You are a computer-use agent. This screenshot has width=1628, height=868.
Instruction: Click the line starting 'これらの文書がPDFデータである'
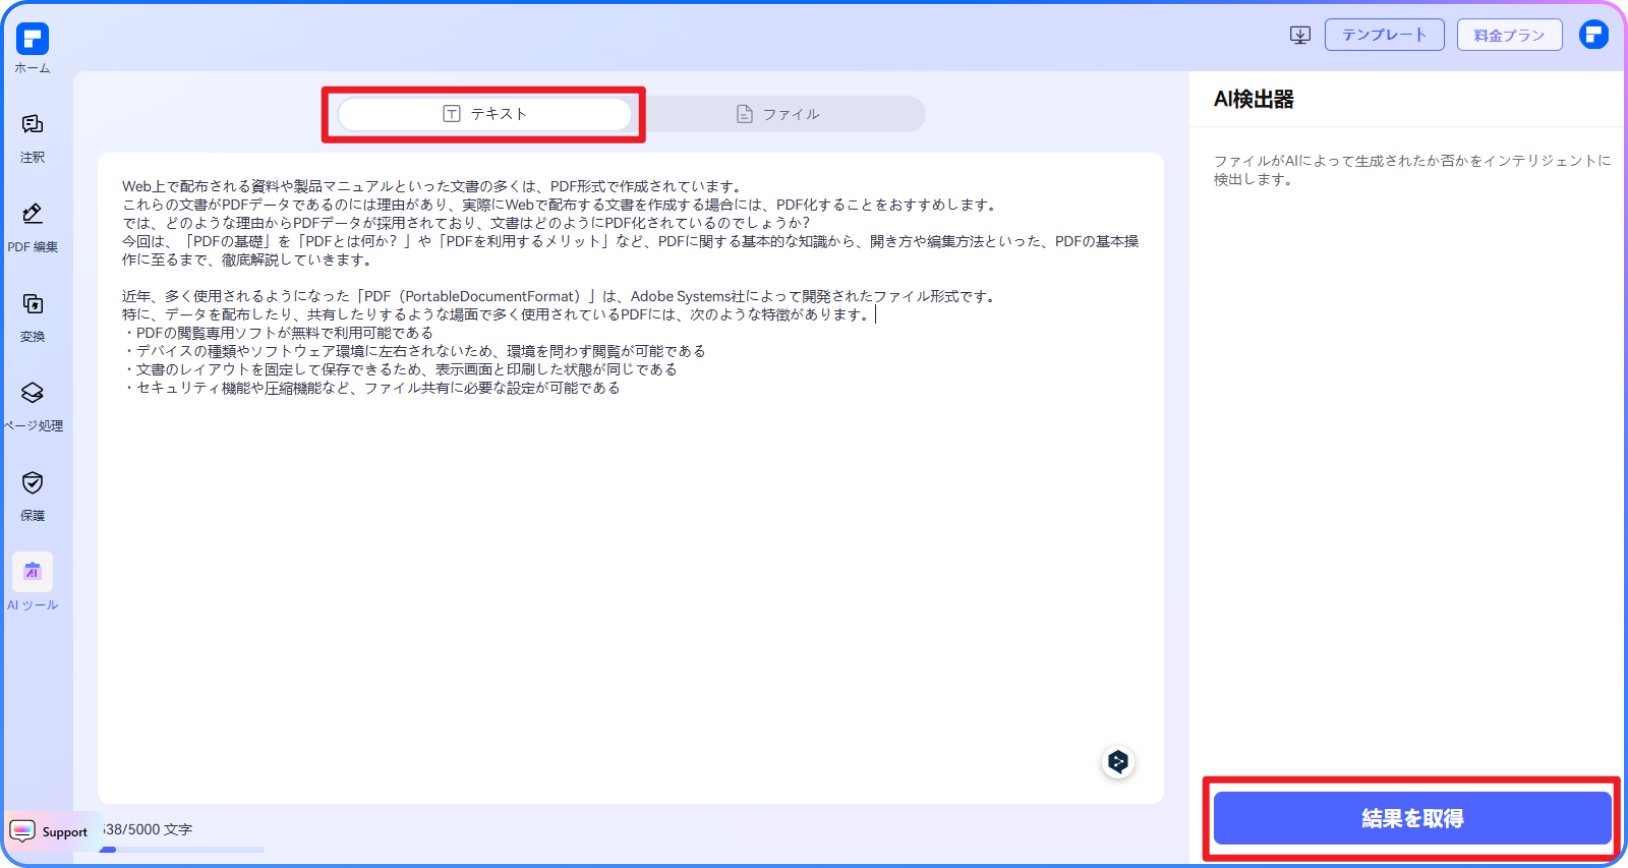pos(560,204)
